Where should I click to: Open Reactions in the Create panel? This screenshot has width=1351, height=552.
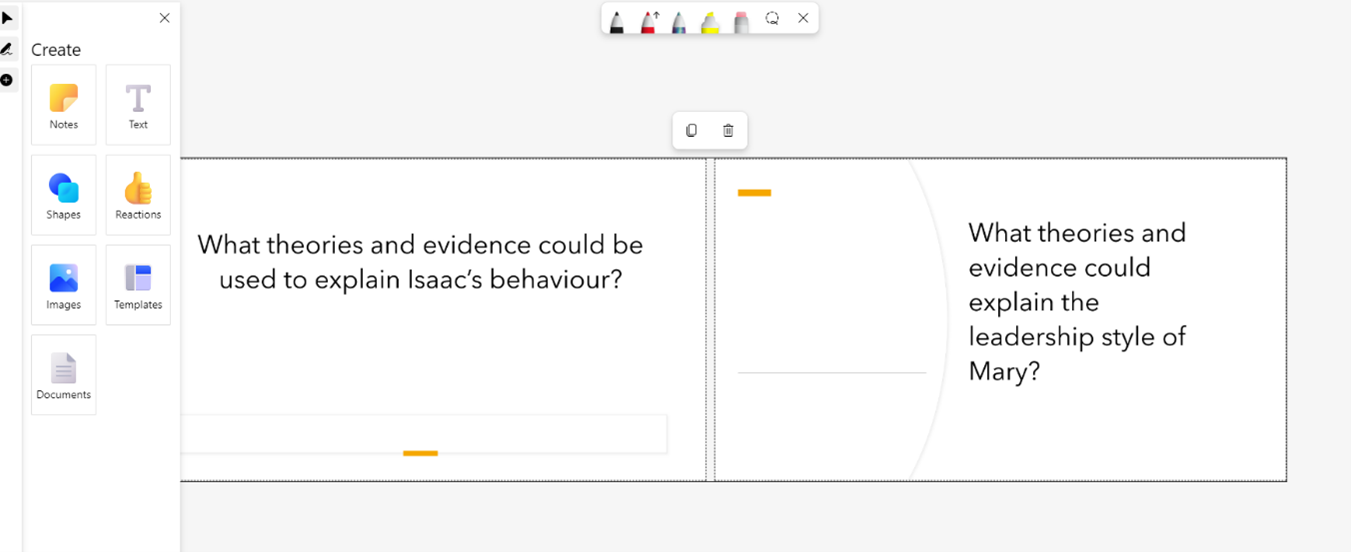(x=138, y=195)
